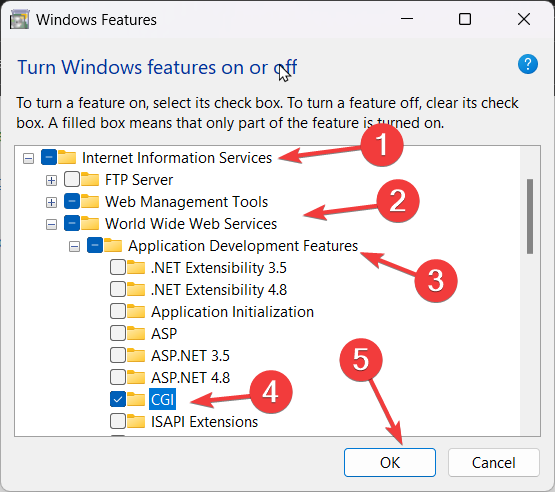Image resolution: width=555 pixels, height=492 pixels.
Task: Collapse the World Wide Web Services node
Action: click(51, 224)
